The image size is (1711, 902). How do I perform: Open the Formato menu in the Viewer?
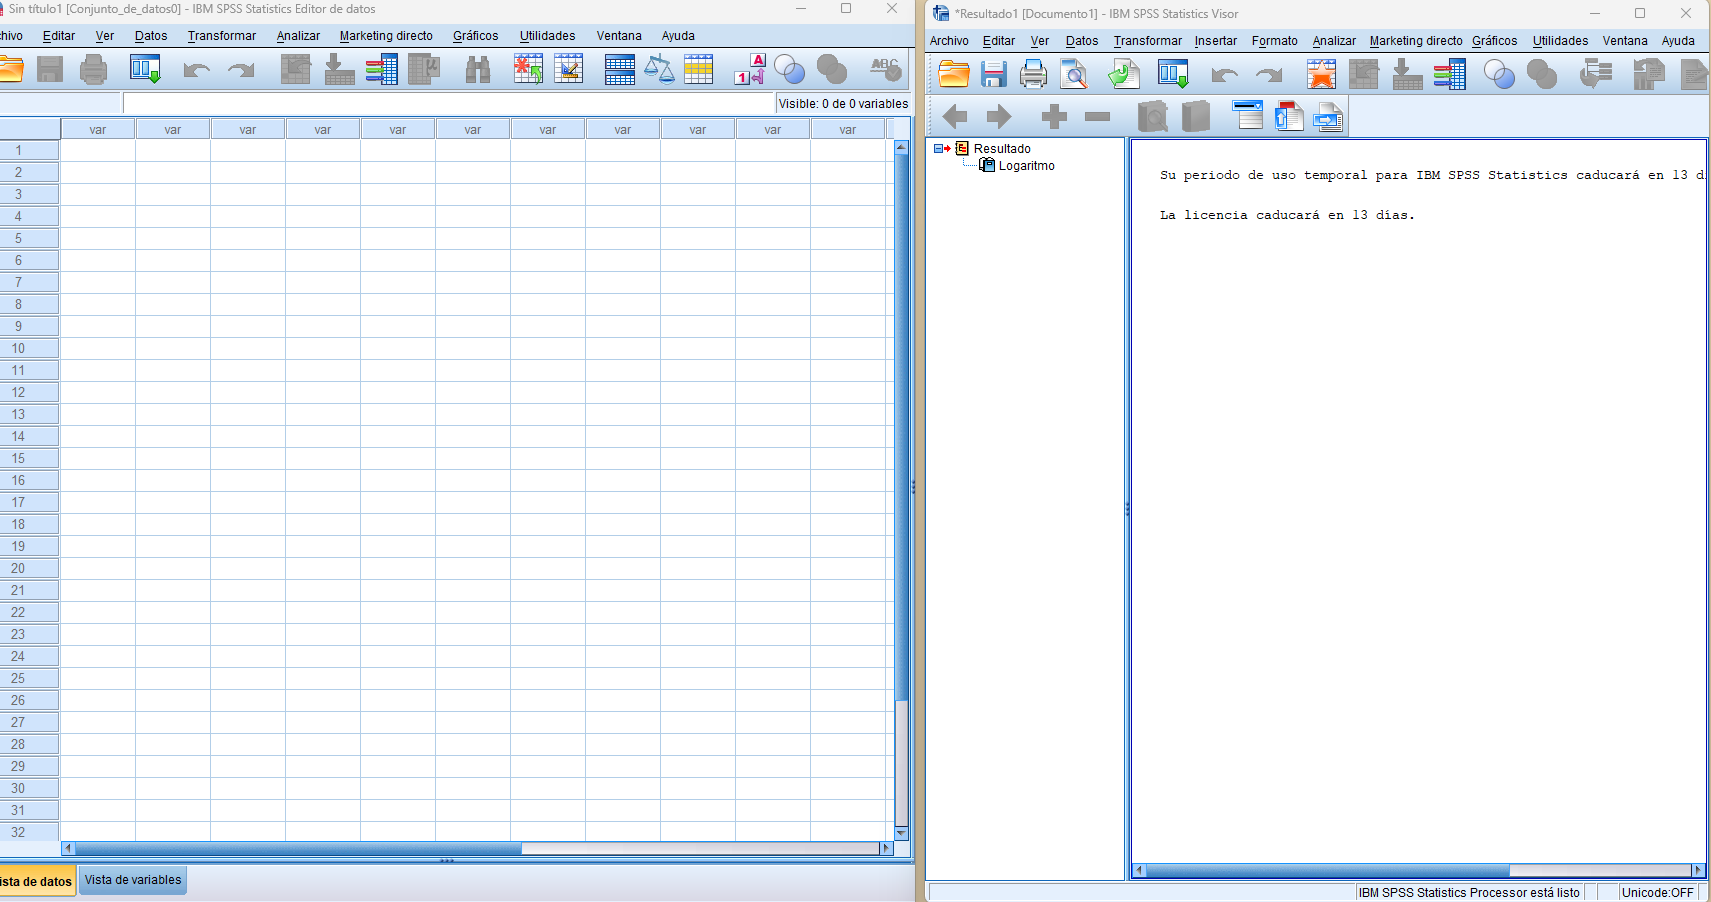point(1274,41)
